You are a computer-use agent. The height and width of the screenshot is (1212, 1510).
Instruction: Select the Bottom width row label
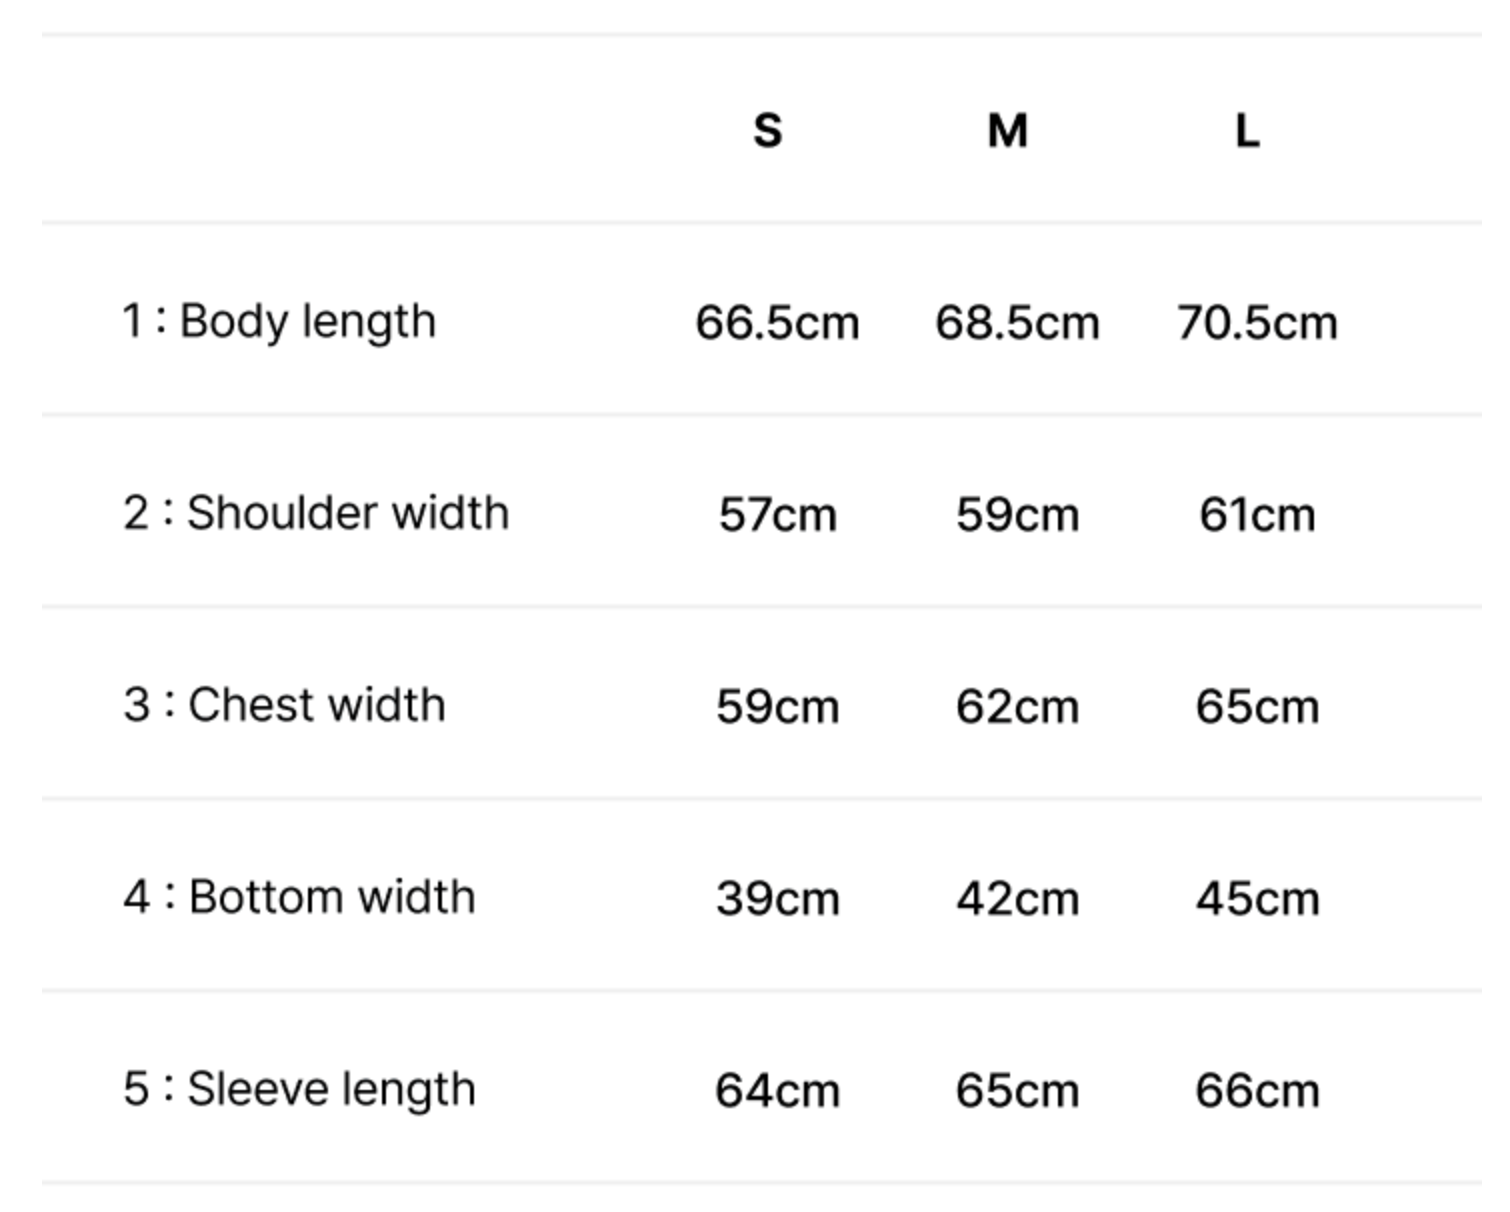(x=299, y=897)
